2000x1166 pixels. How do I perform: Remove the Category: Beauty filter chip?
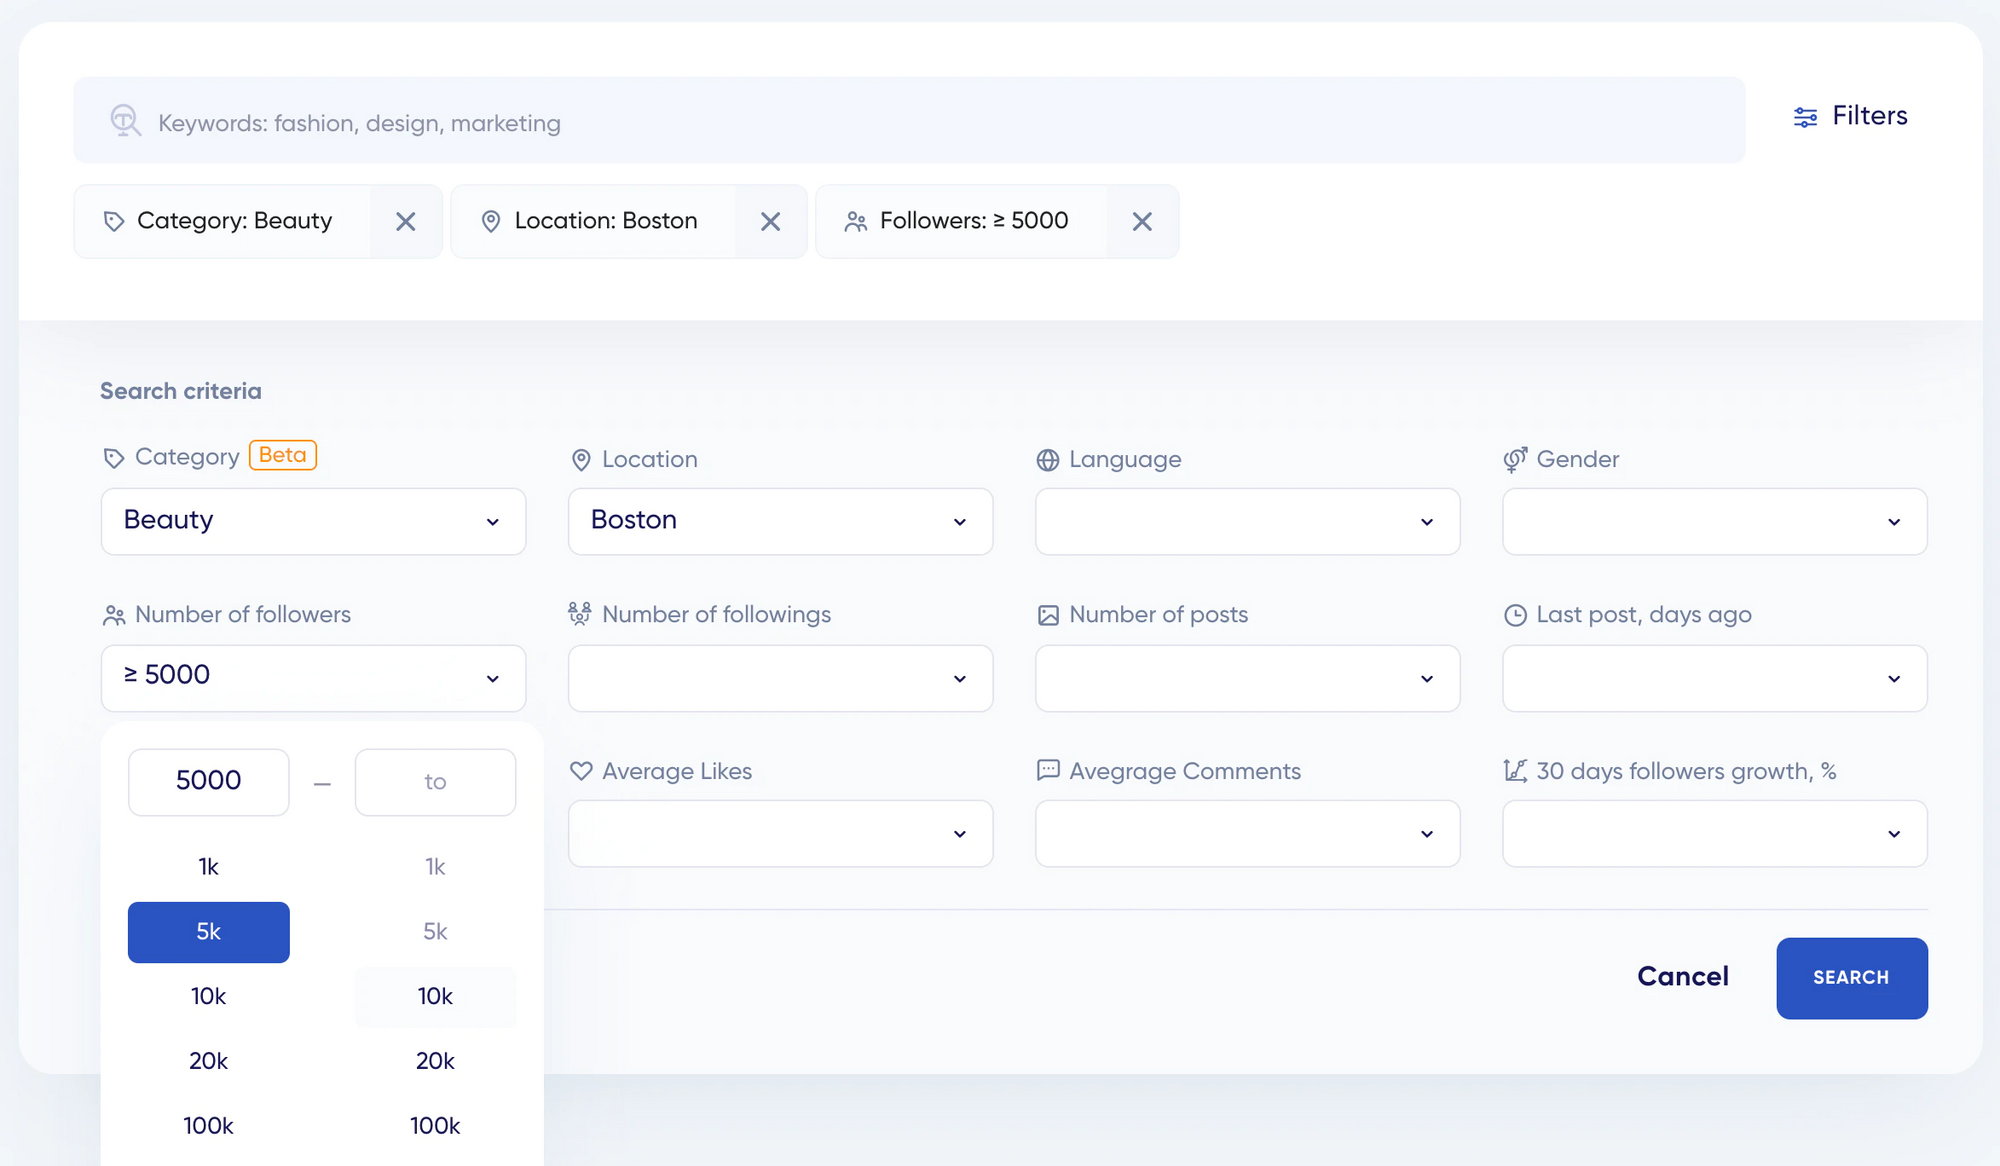coord(405,221)
